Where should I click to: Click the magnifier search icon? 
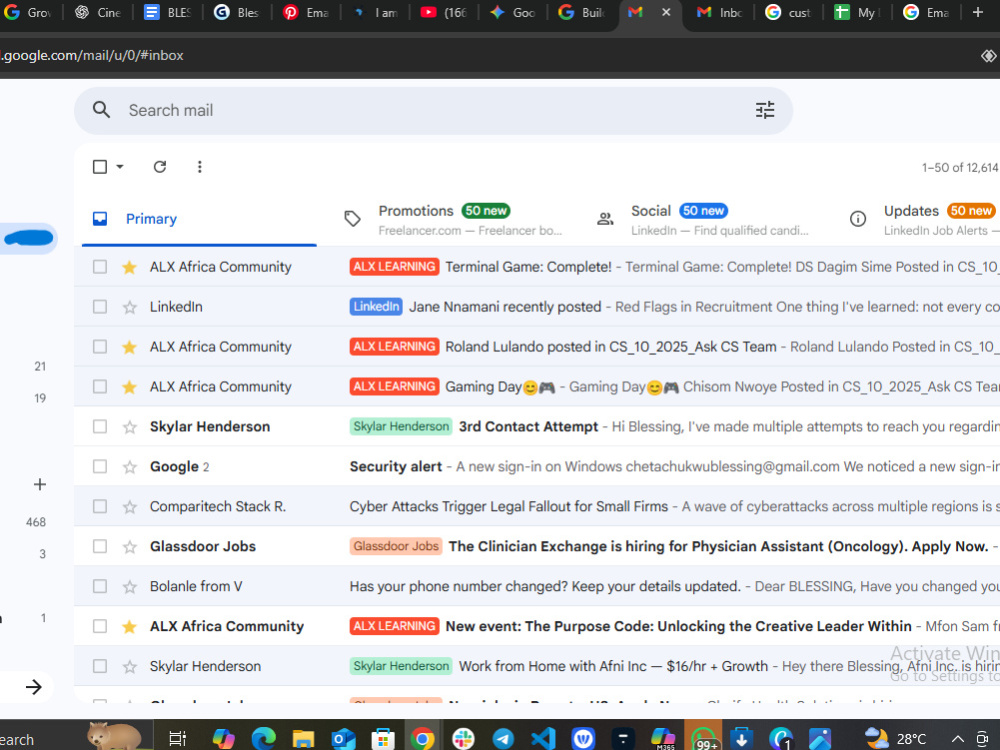pyautogui.click(x=101, y=110)
